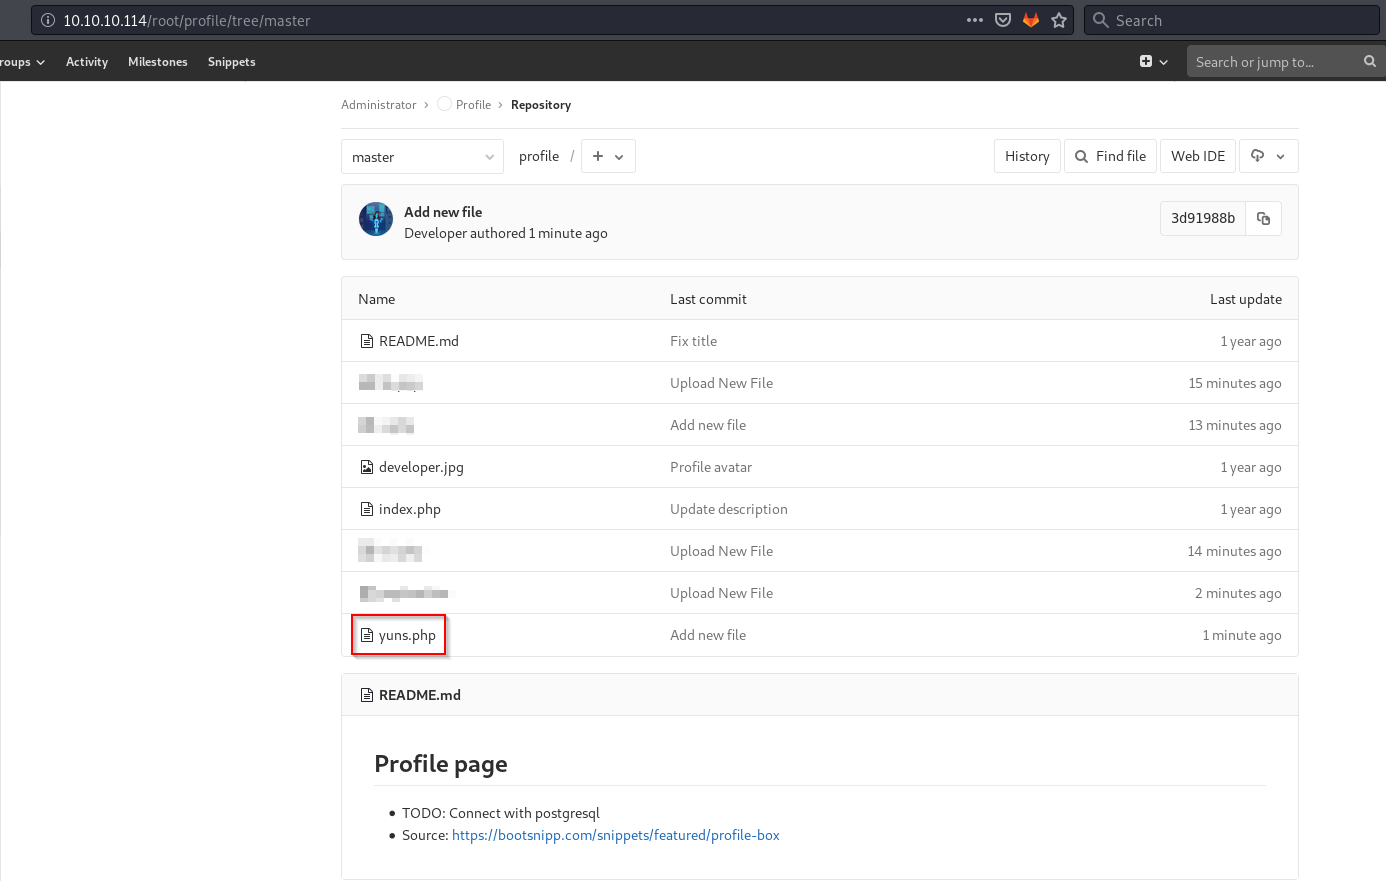Open 'Upload New File' commit from 14 minutes ago
Screen dimensions: 1386x881
(x=721, y=551)
